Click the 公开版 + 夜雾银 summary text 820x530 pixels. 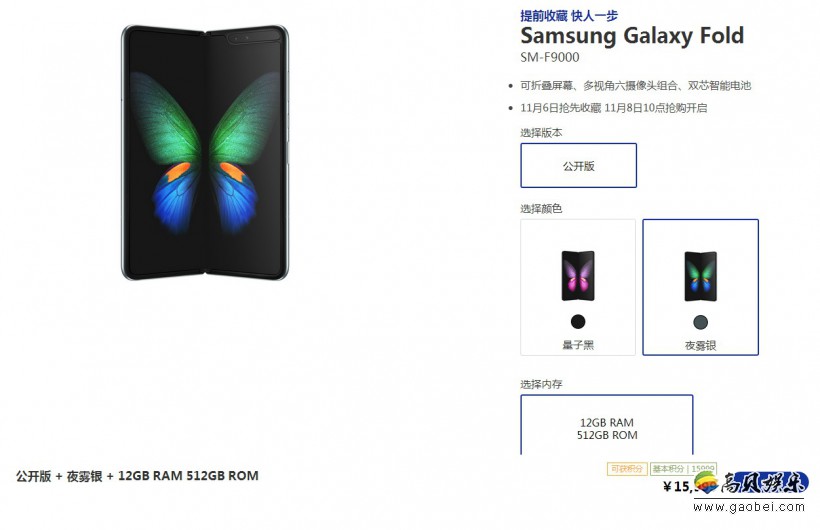tap(137, 476)
